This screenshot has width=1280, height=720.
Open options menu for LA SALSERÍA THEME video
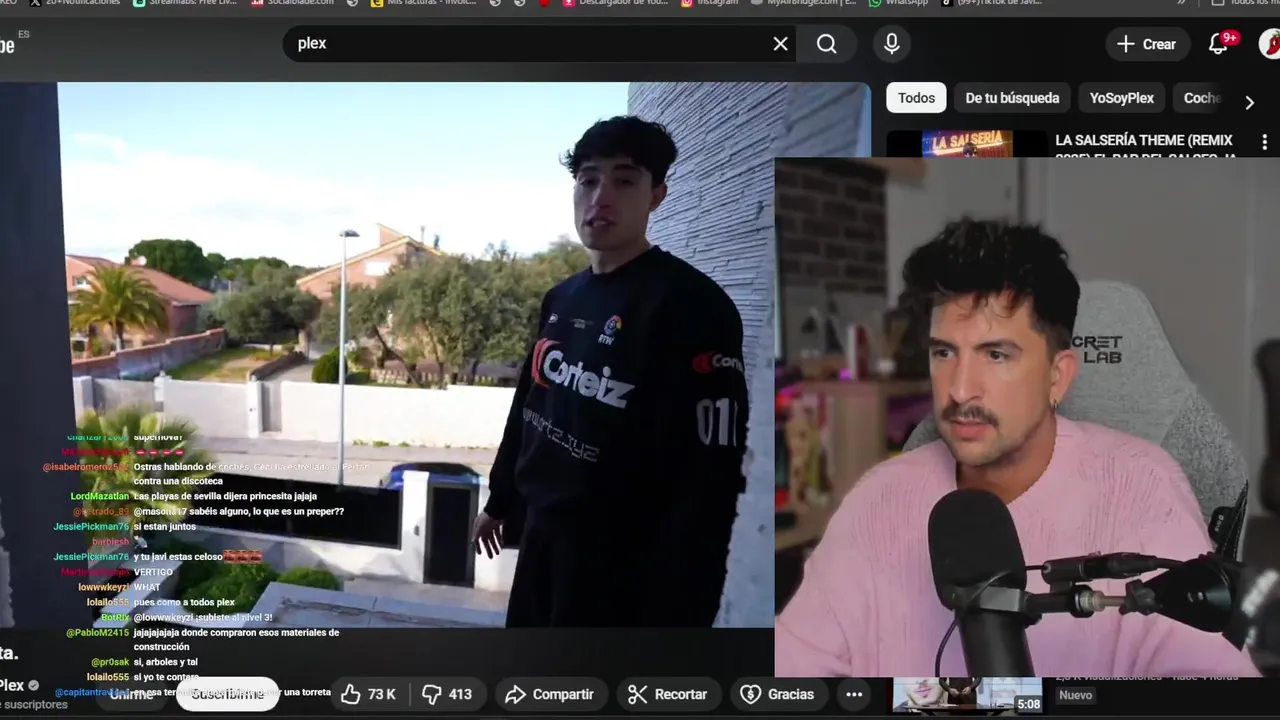[1264, 142]
